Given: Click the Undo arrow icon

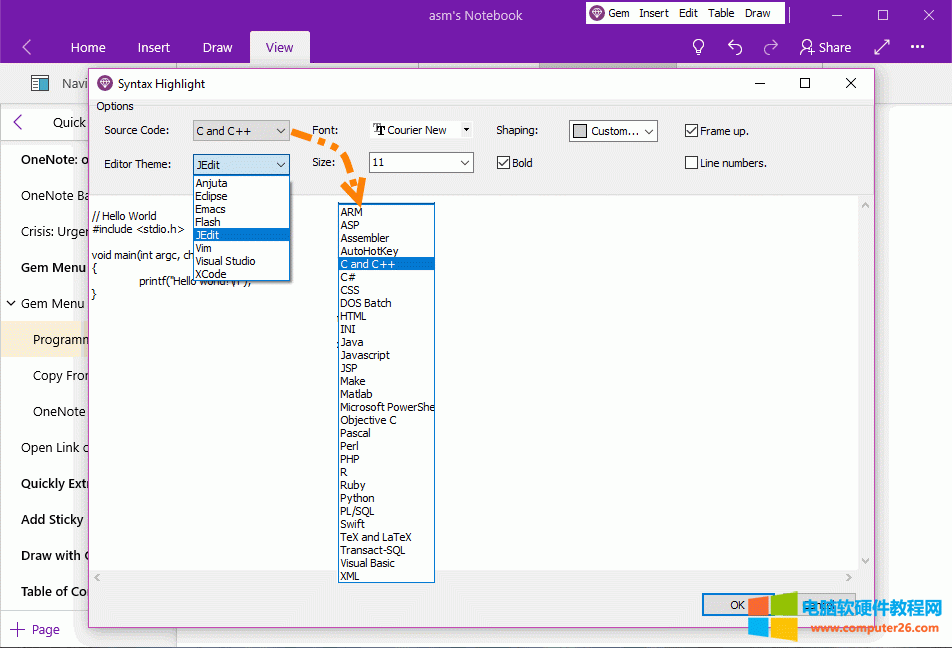Looking at the screenshot, I should [735, 47].
